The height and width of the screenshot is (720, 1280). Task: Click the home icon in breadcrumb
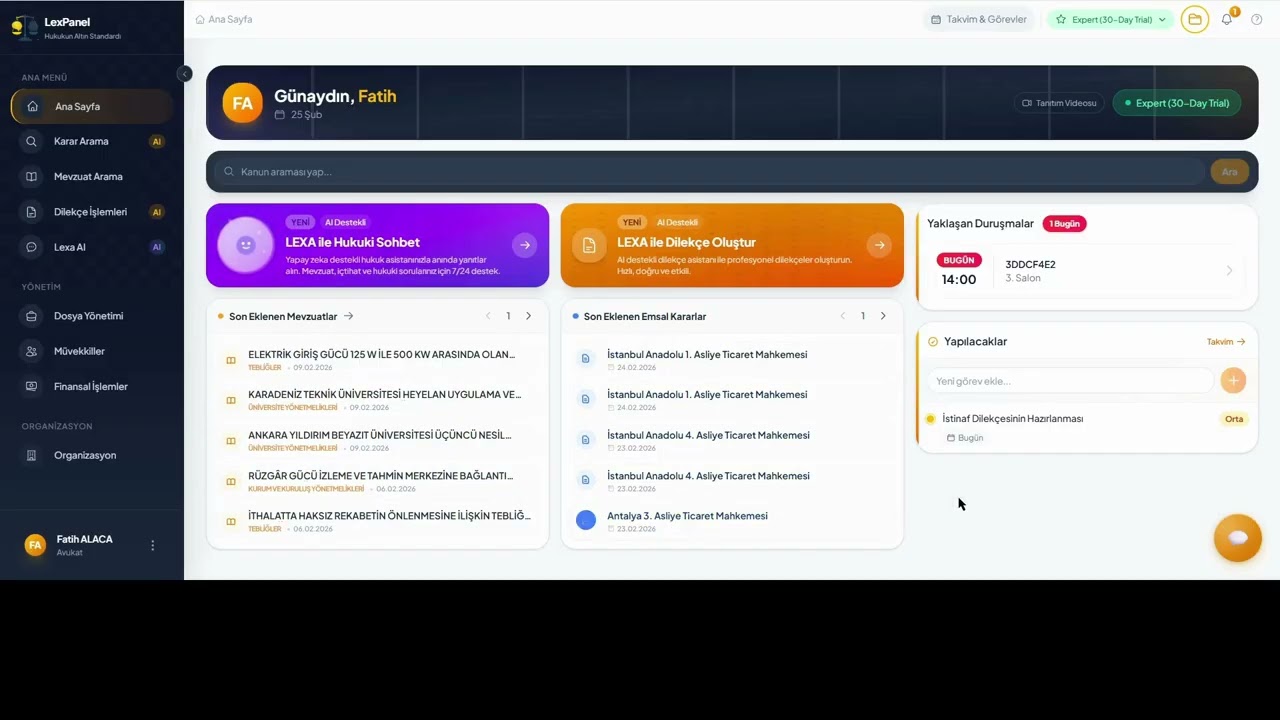200,19
